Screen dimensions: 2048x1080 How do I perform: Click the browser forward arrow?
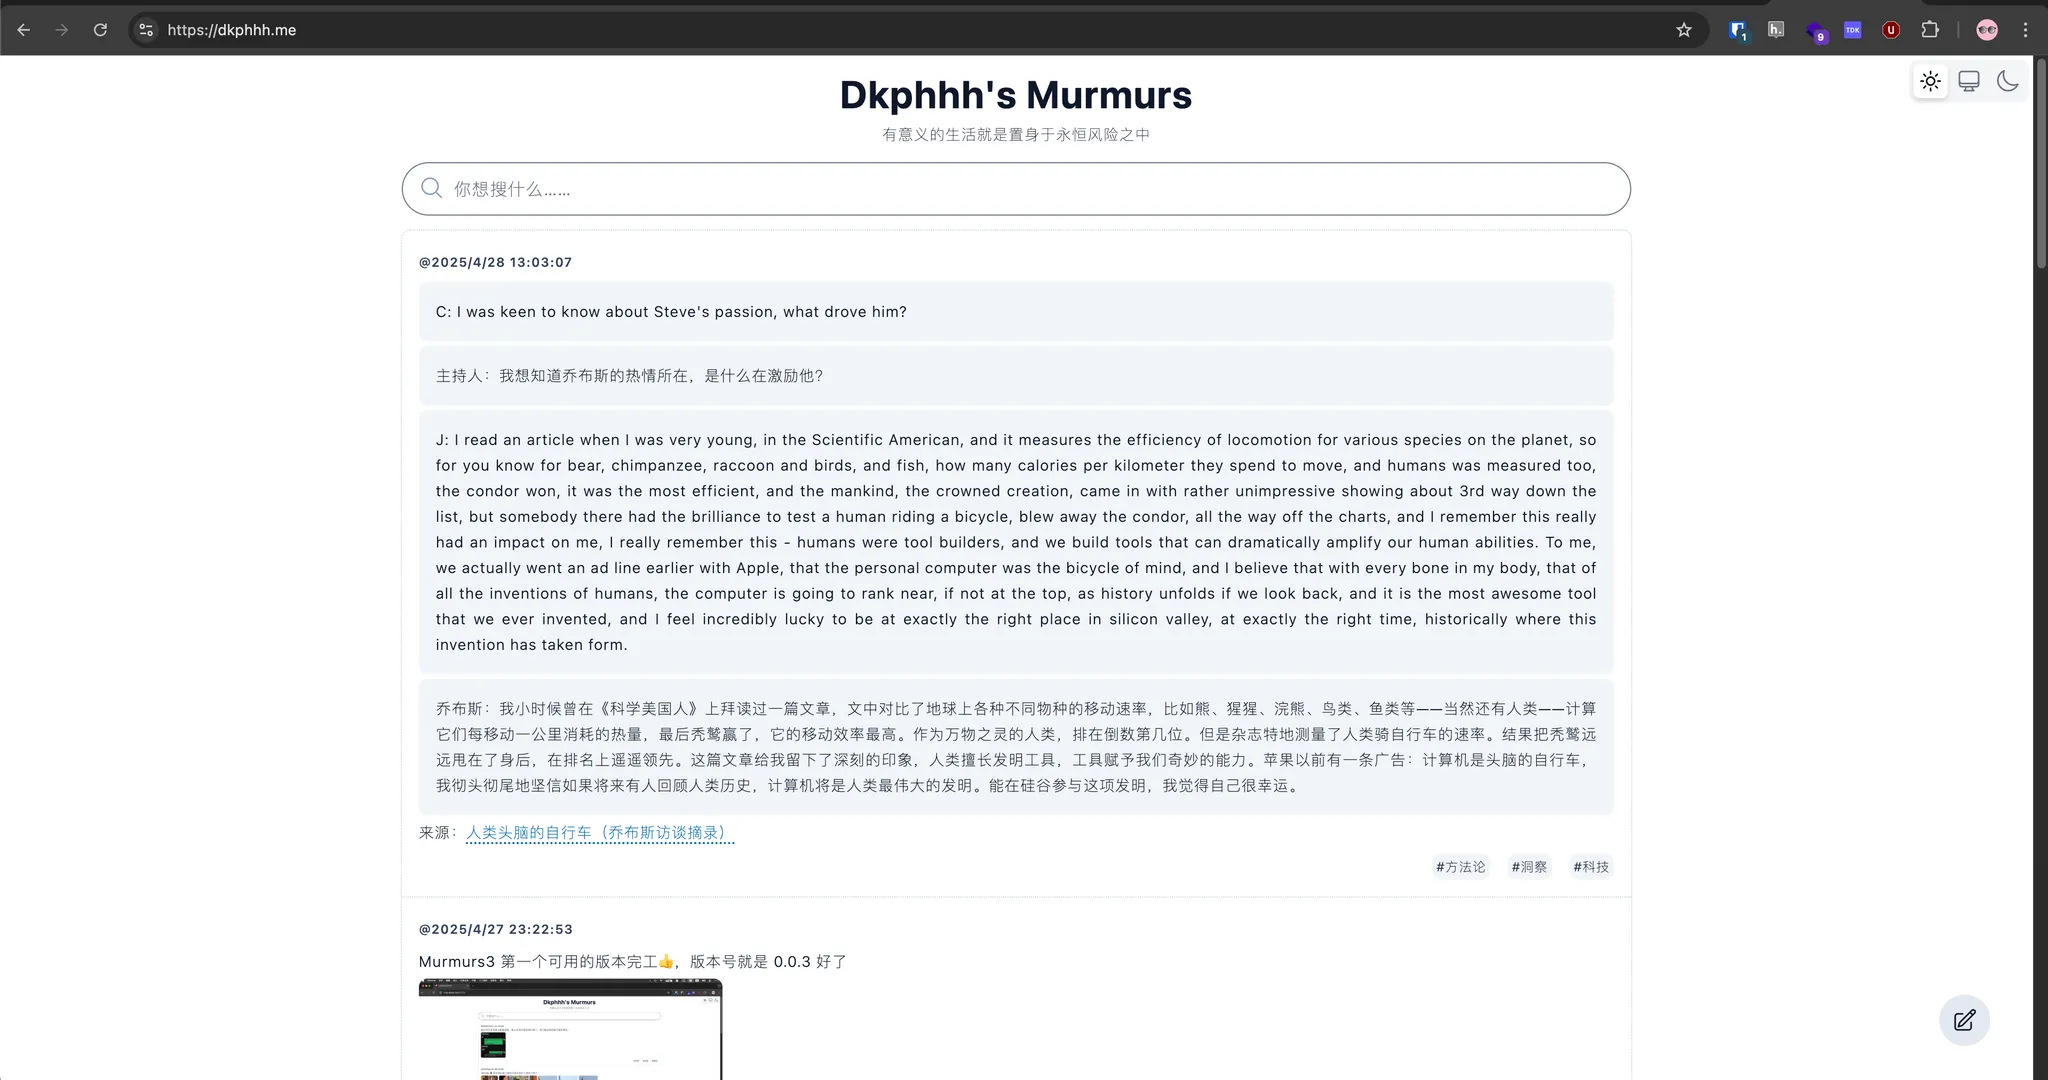click(x=62, y=30)
